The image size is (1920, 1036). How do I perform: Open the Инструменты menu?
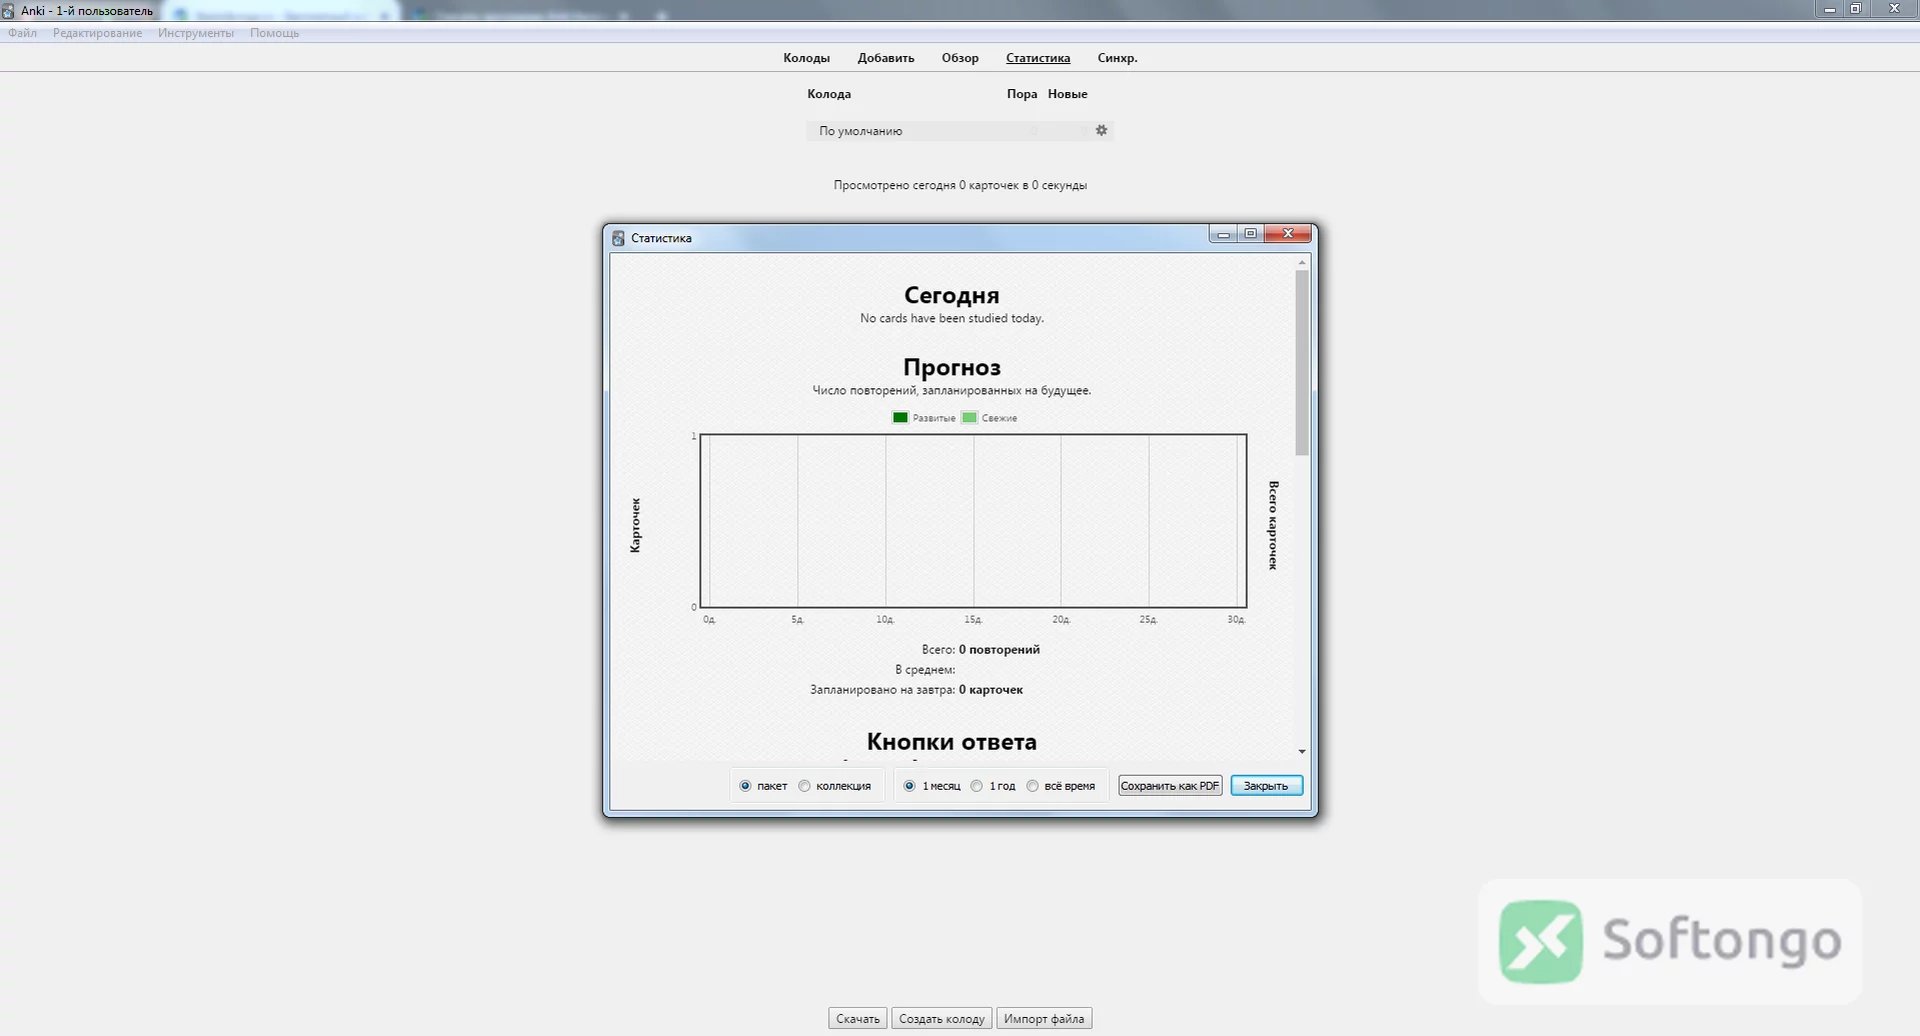pyautogui.click(x=196, y=33)
